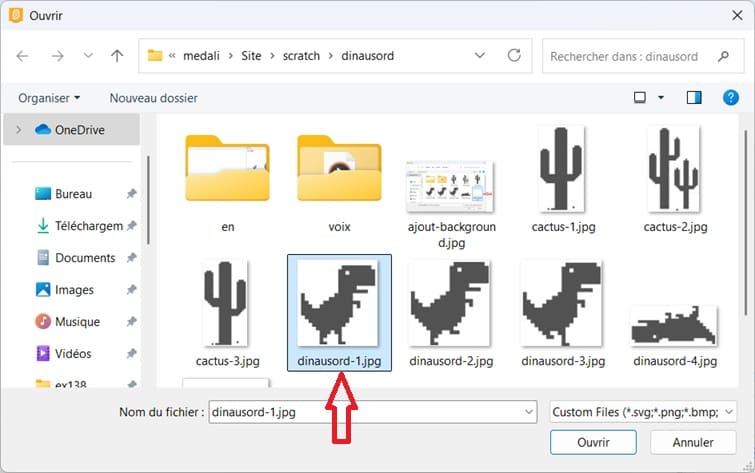Open Documents in the sidebar

(x=76, y=258)
